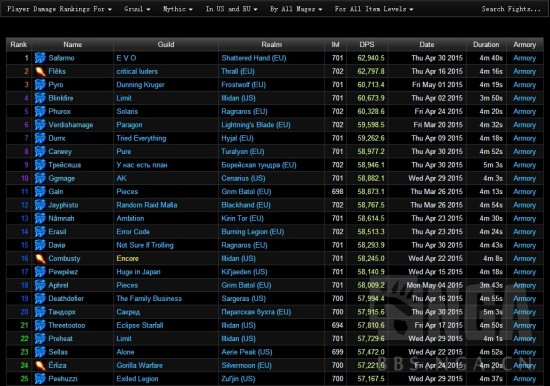This screenshot has height=386, width=550.
Task: Open the Zul'jin (US) realm link
Action: click(x=238, y=379)
